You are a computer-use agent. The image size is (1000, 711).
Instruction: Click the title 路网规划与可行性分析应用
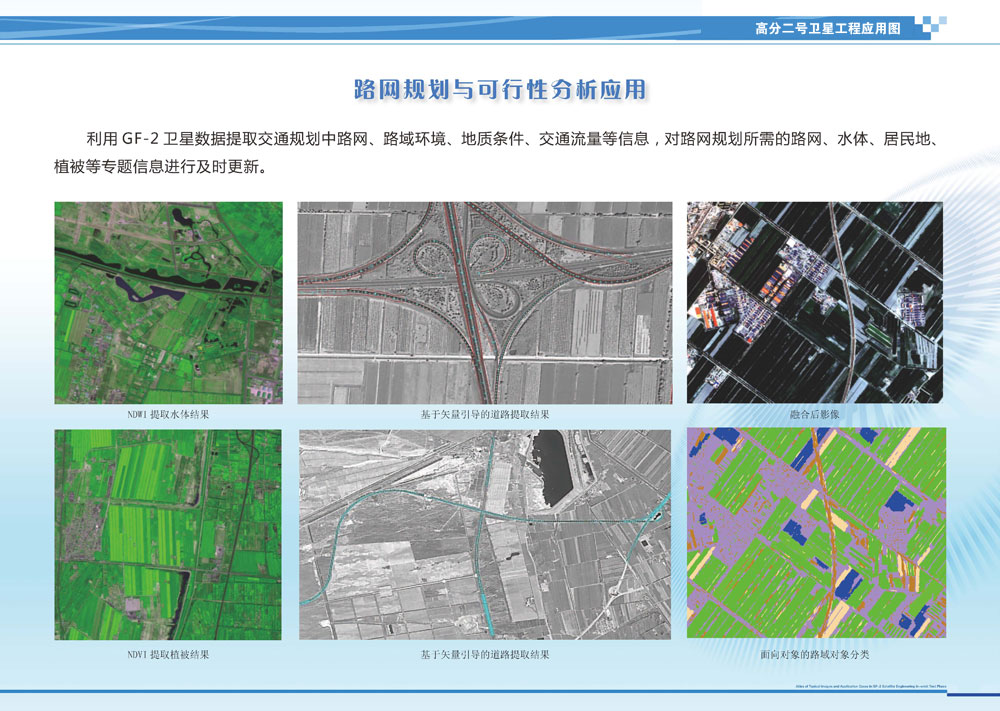(501, 90)
